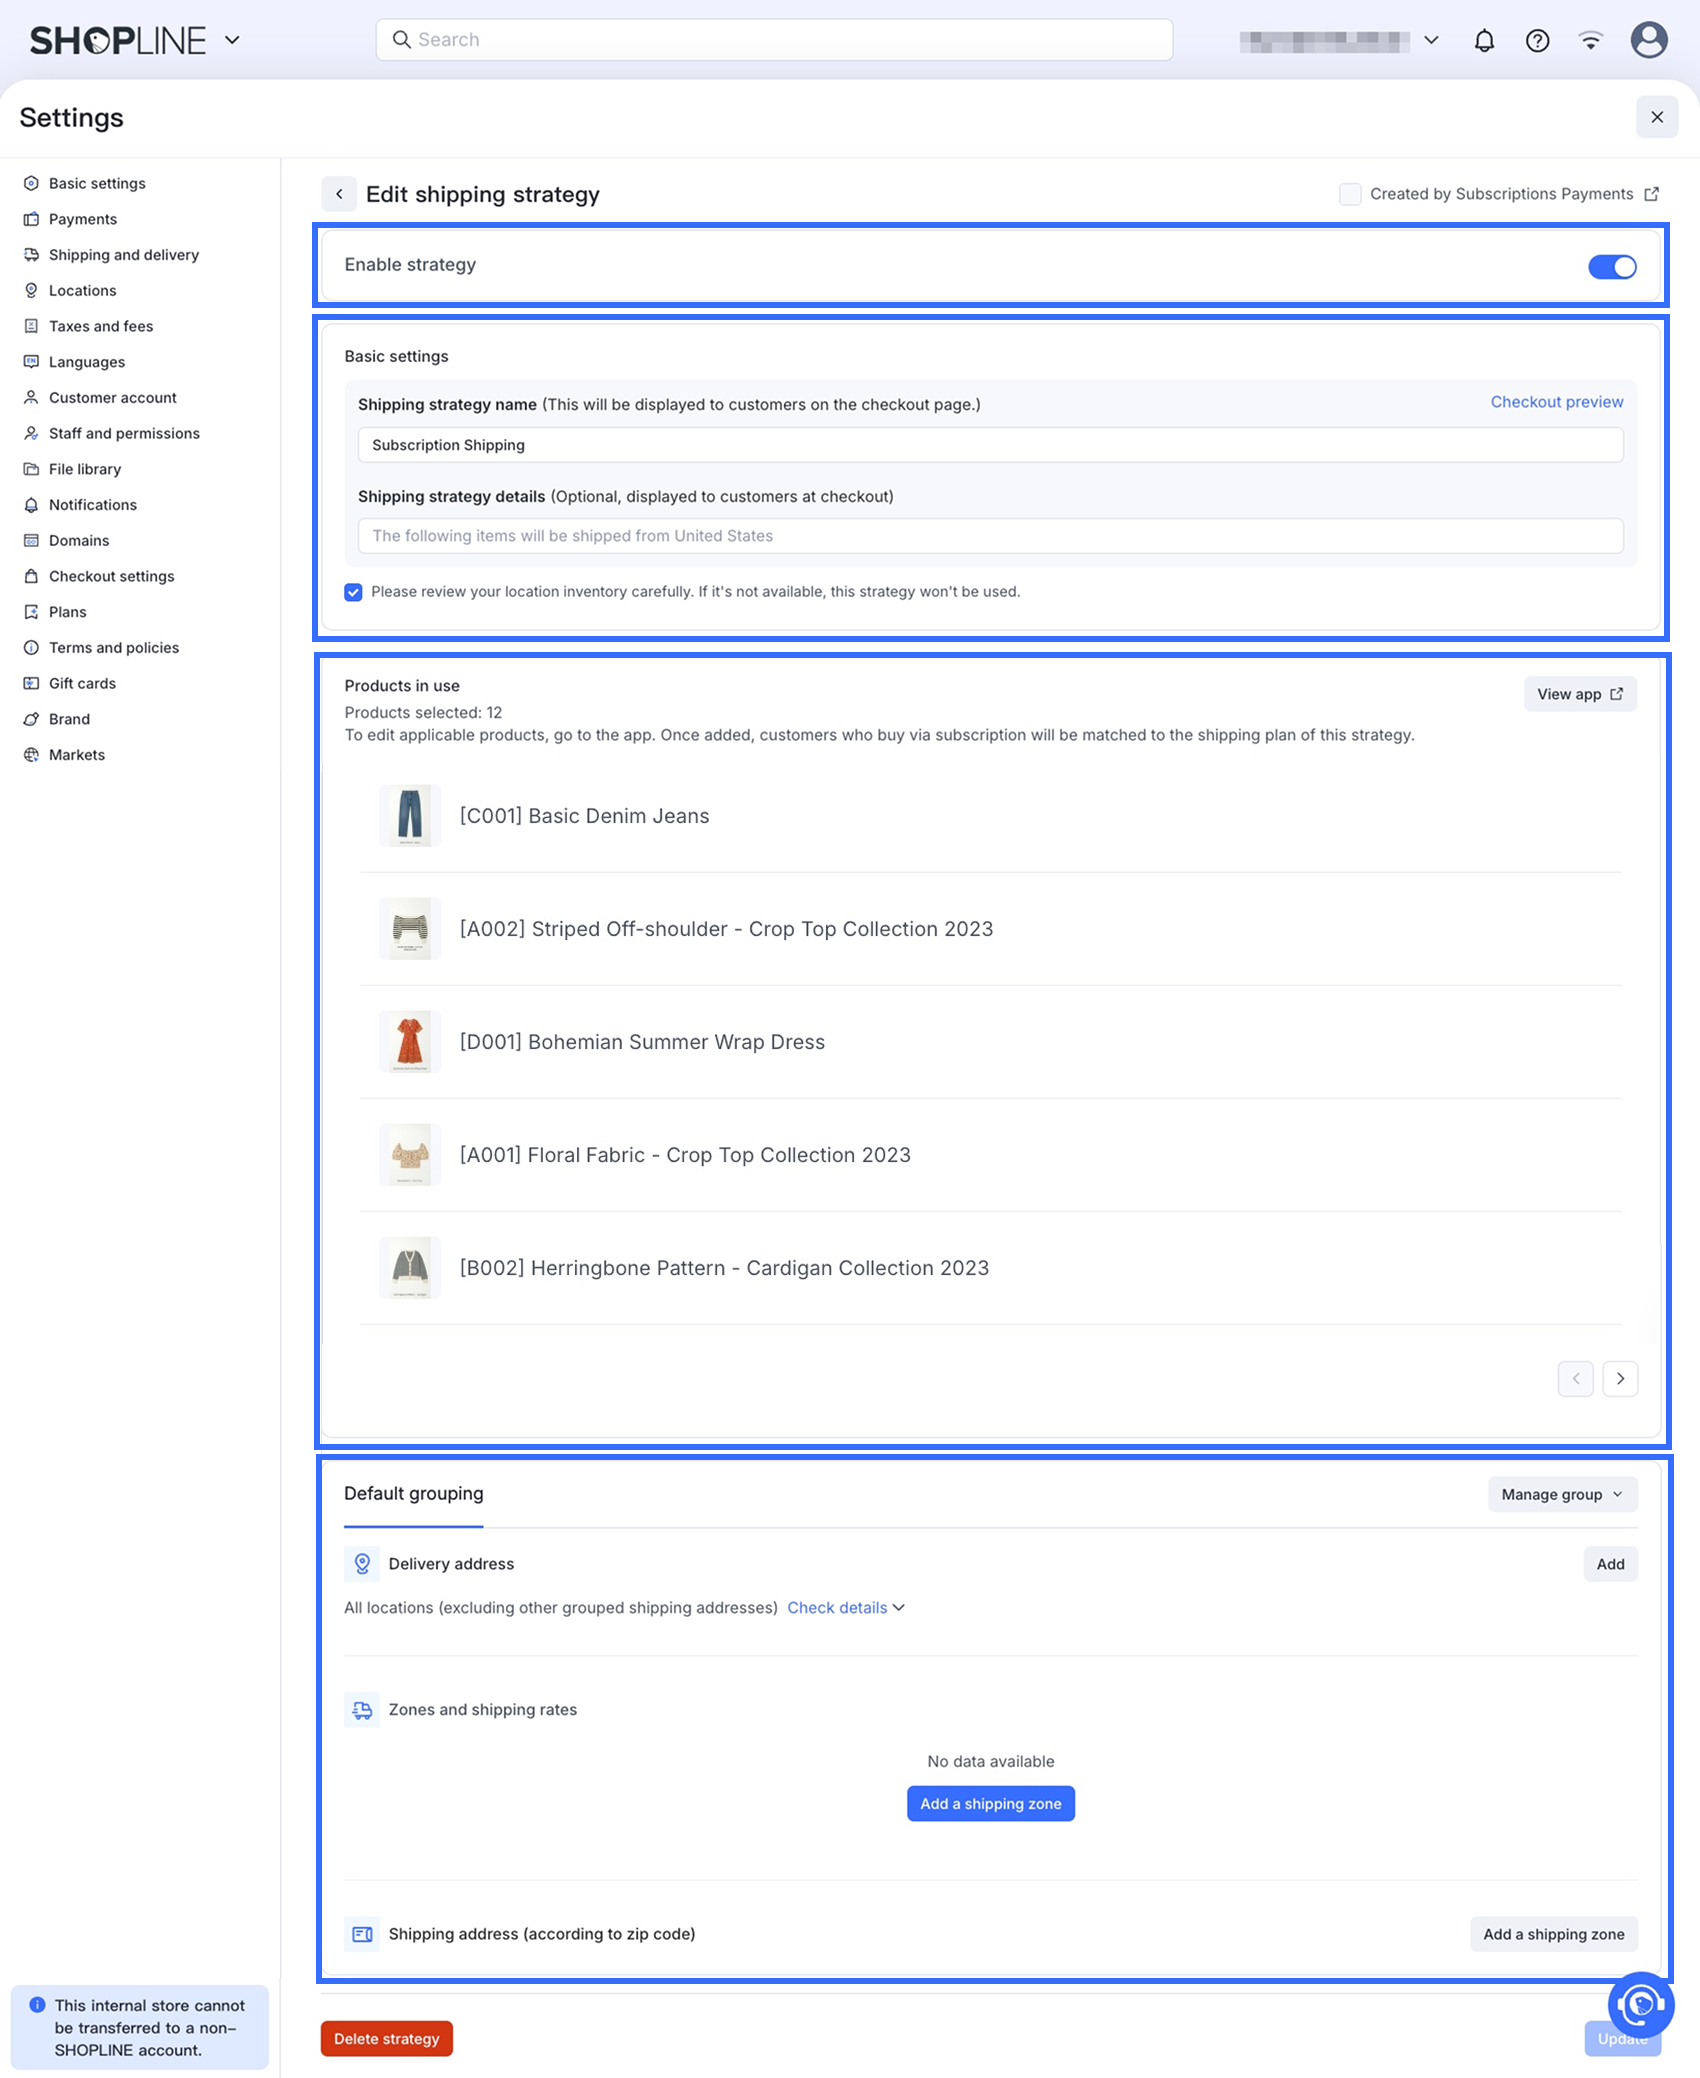Switch to the Default grouping tab
Screen dimensions: 1700x2078
click(413, 1494)
